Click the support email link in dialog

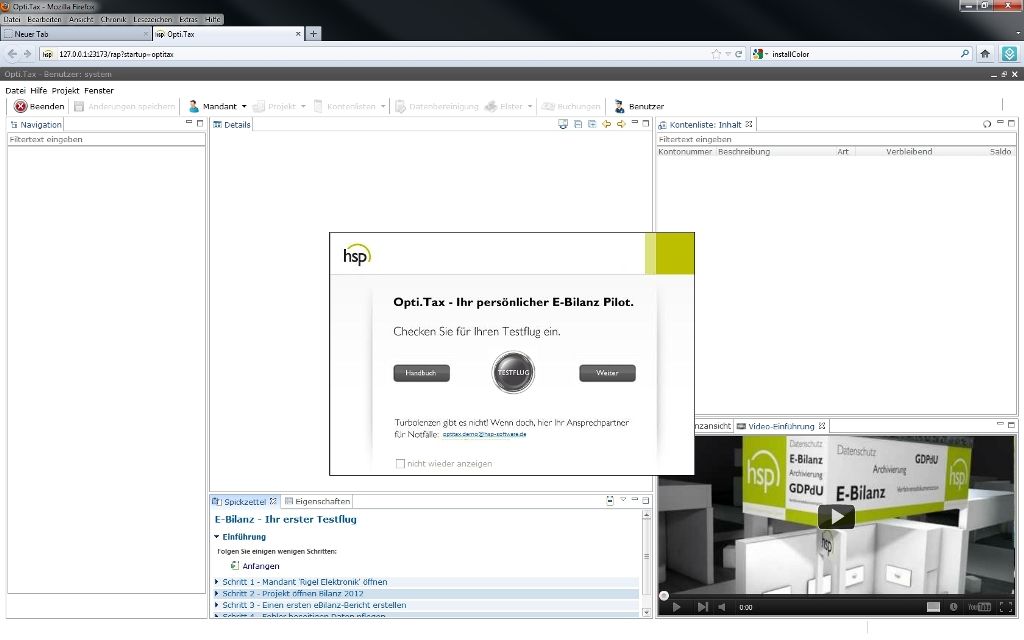(x=485, y=434)
